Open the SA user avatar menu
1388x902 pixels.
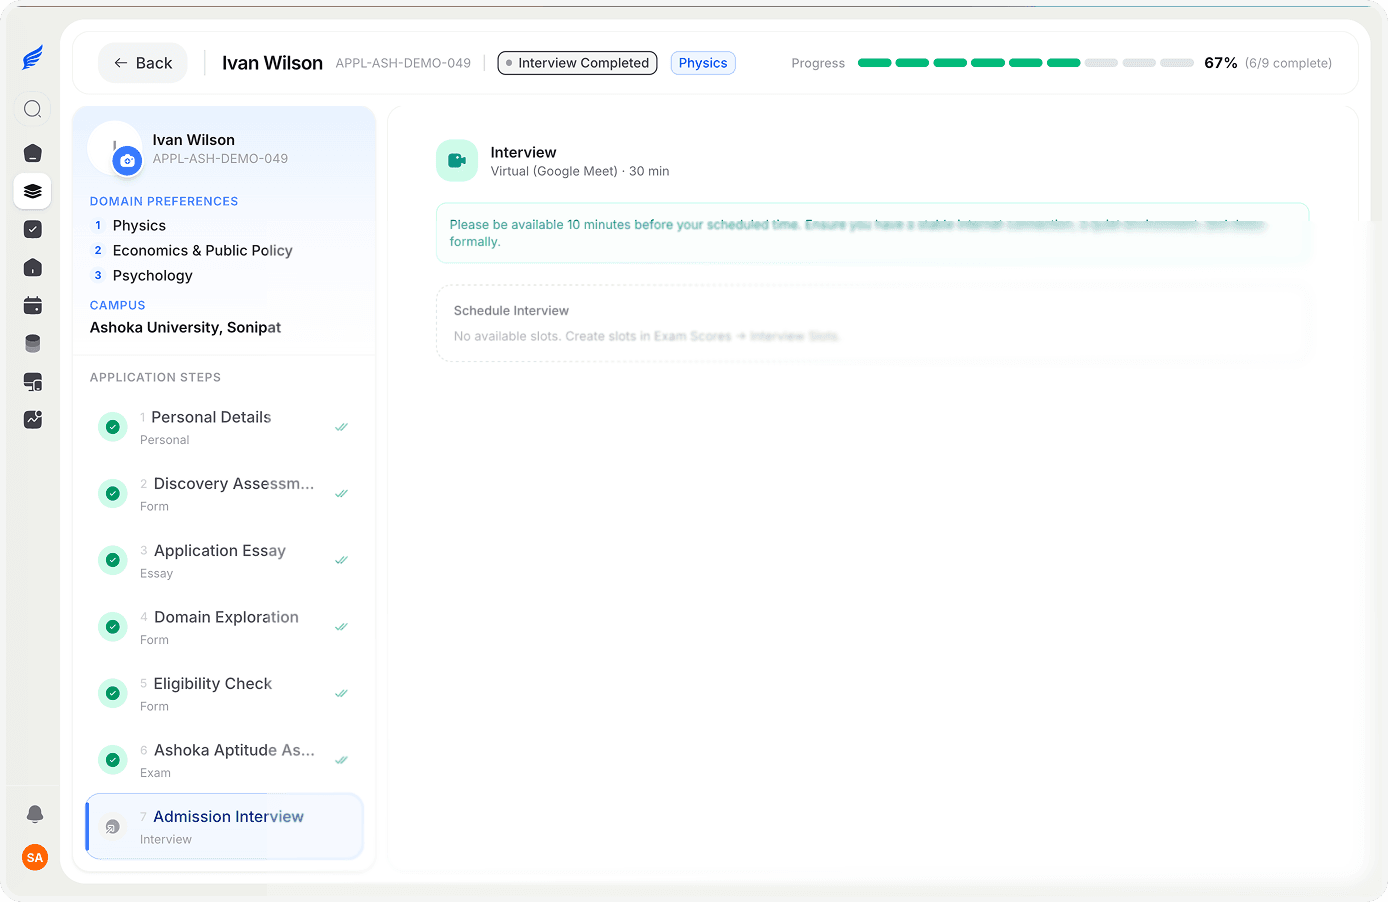[x=35, y=857]
